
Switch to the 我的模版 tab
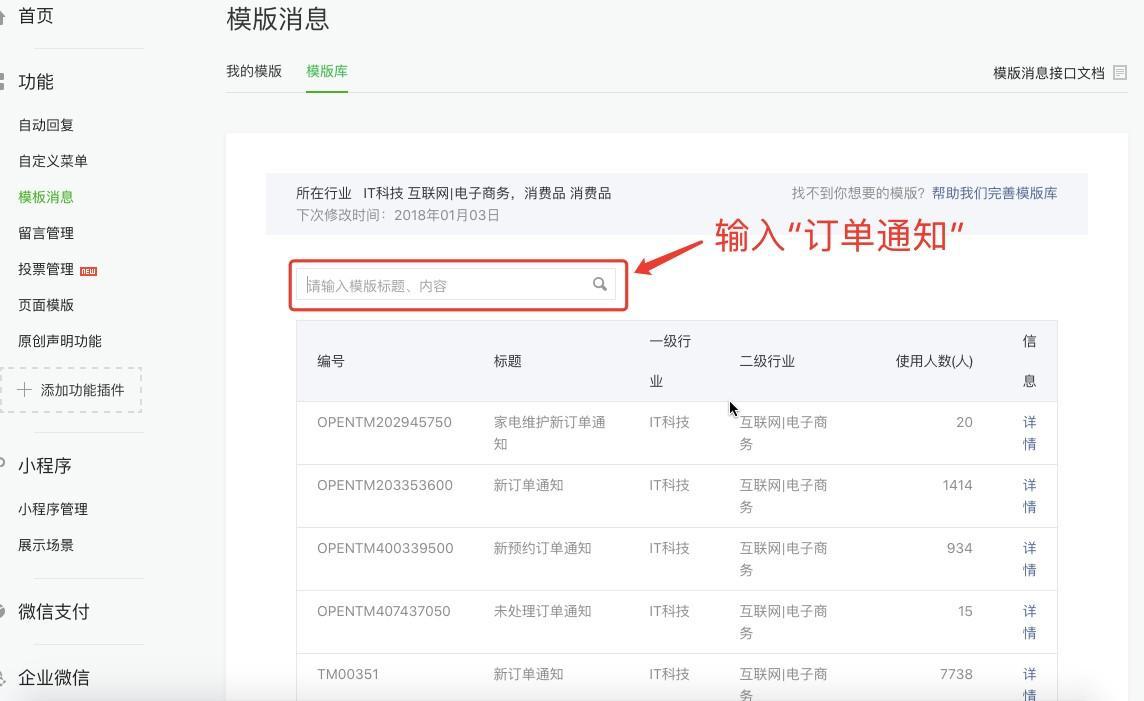(254, 71)
